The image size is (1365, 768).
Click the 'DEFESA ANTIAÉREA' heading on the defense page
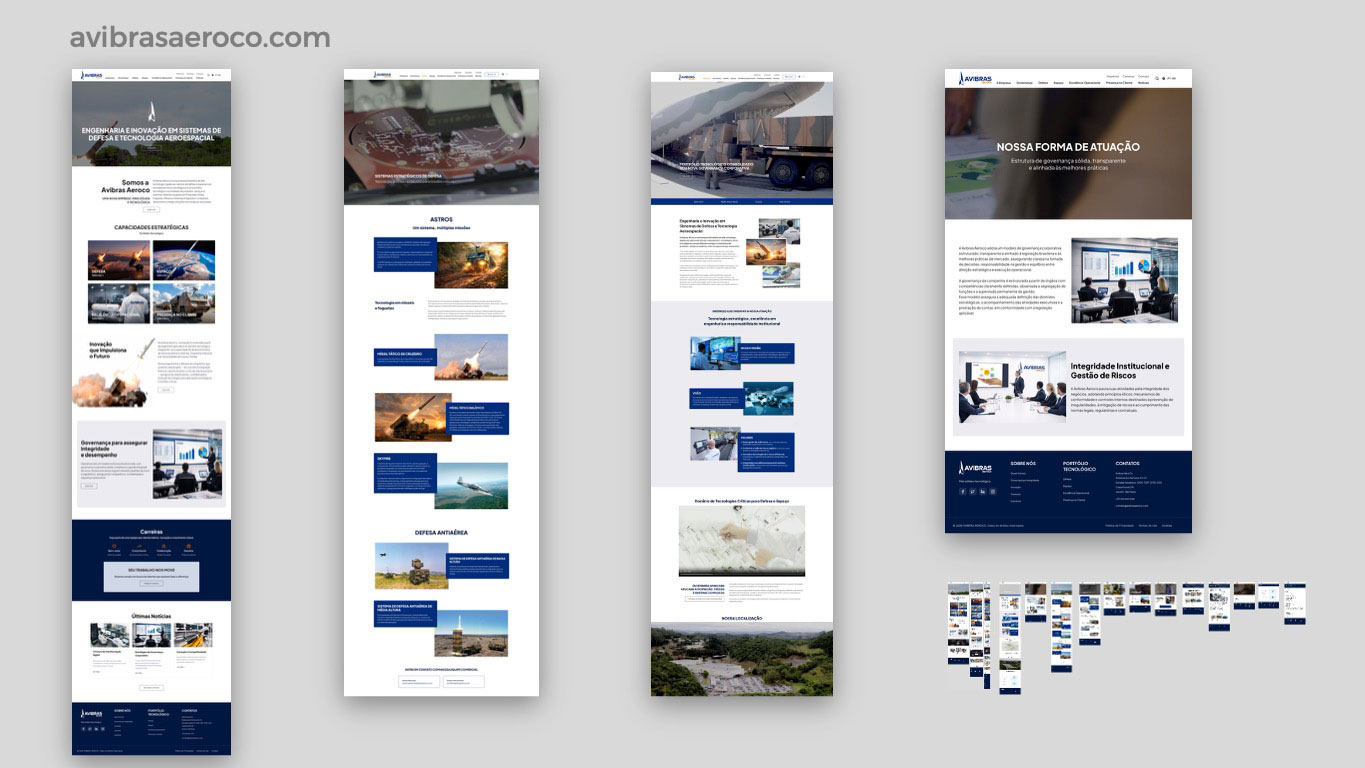point(441,532)
